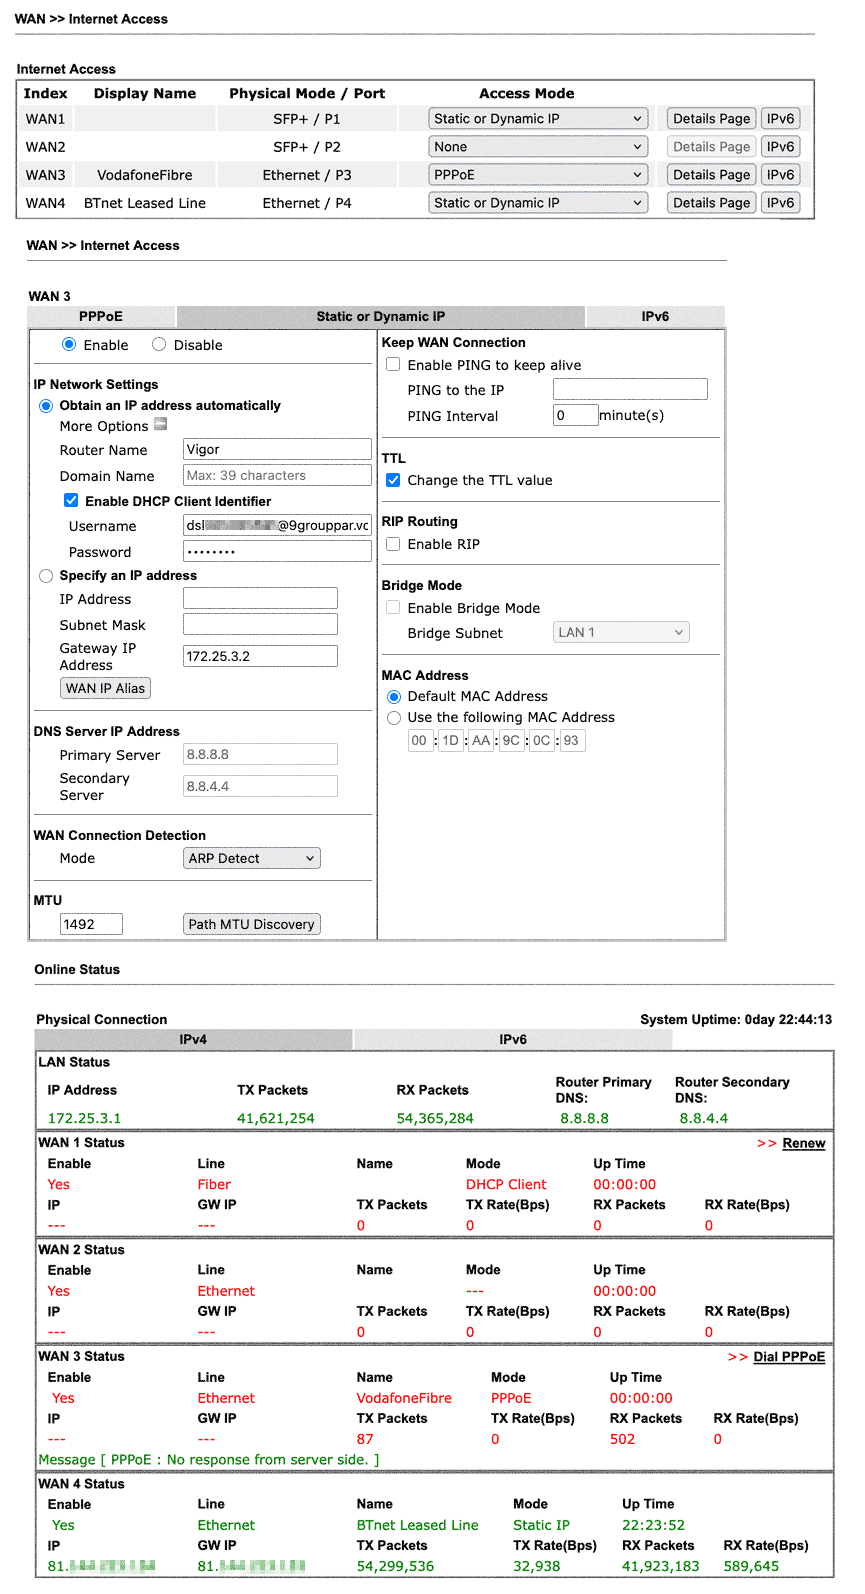Viewport: 865px width, 1594px height.
Task: Open WAN4 access mode dropdown
Action: [538, 202]
